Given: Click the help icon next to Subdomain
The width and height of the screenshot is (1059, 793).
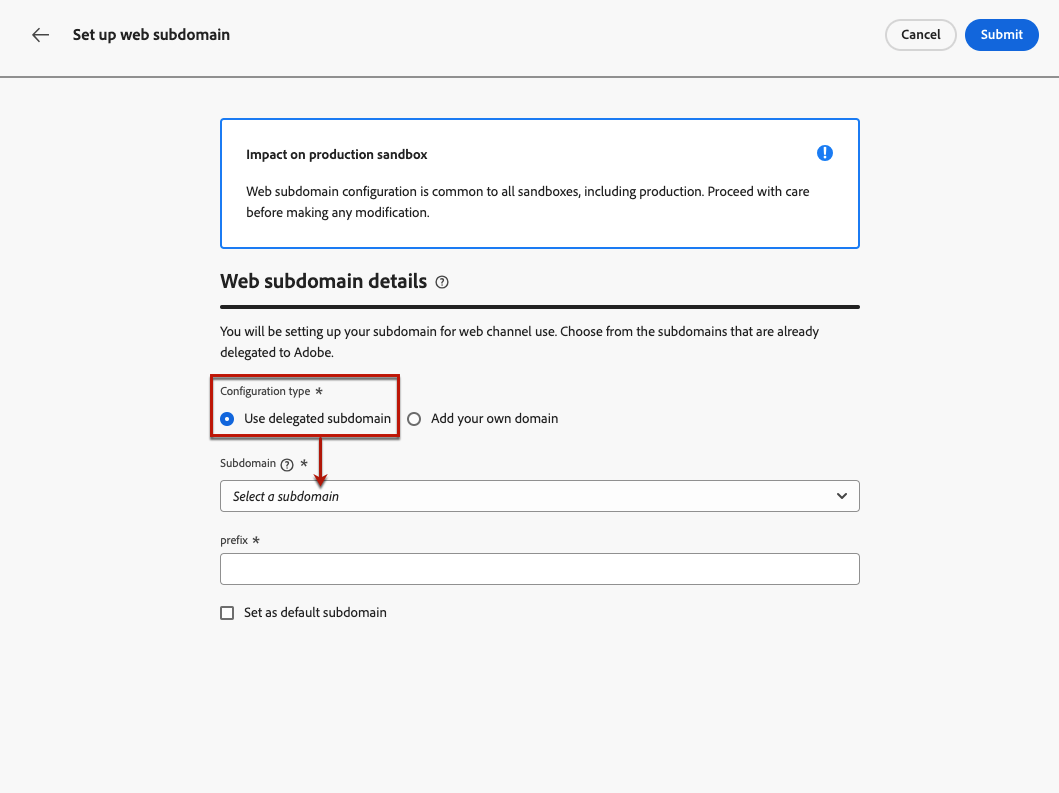Looking at the screenshot, I should pos(287,465).
